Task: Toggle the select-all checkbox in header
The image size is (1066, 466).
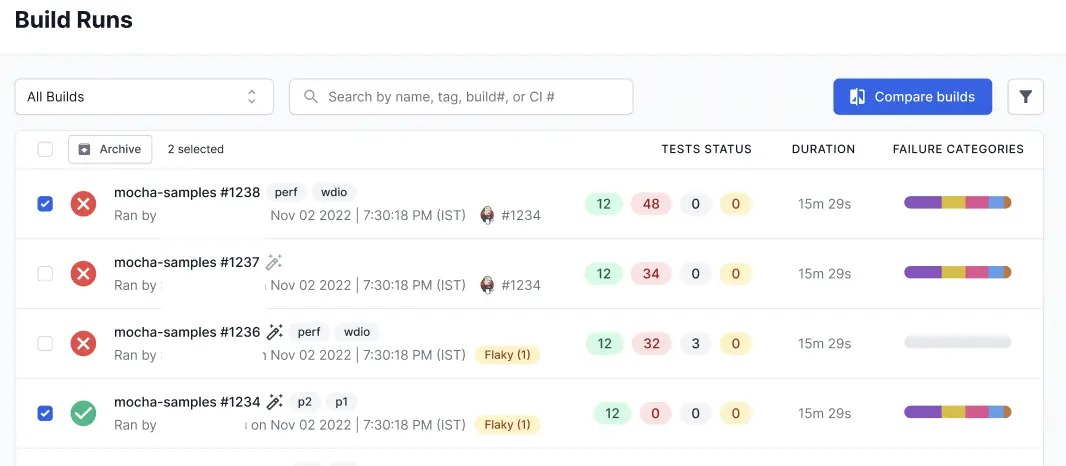Action: pos(45,149)
